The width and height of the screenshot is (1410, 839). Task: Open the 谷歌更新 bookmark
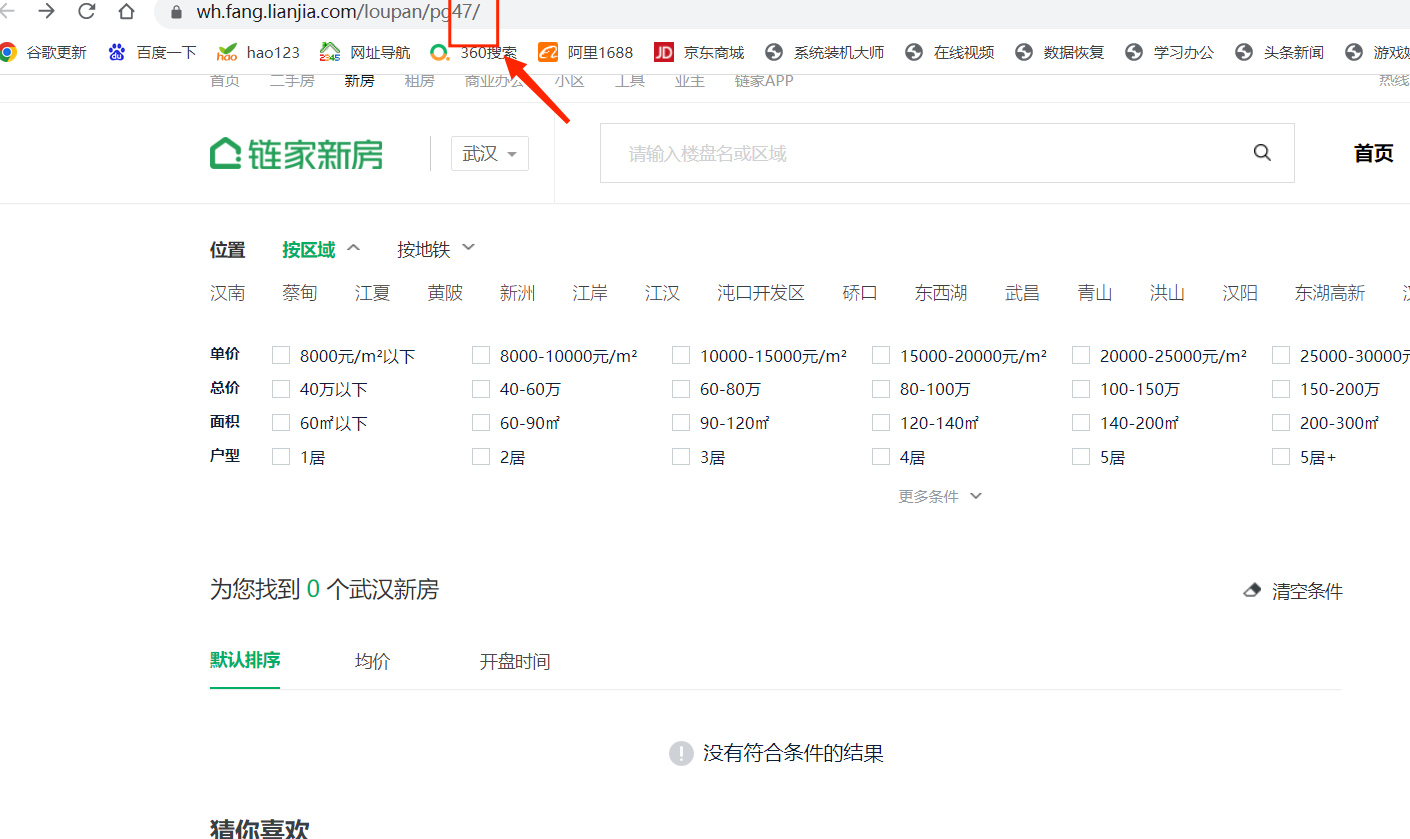click(44, 52)
